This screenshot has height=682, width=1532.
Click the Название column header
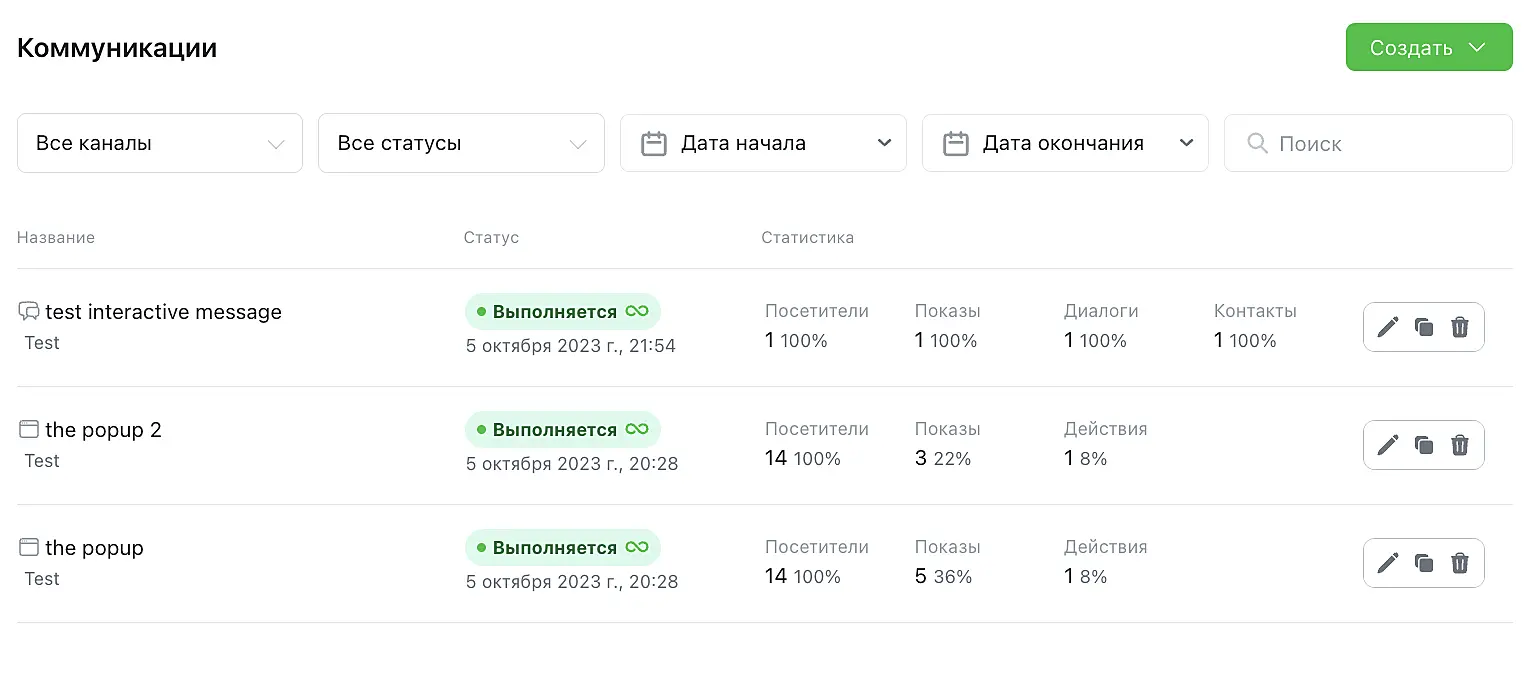tap(56, 237)
